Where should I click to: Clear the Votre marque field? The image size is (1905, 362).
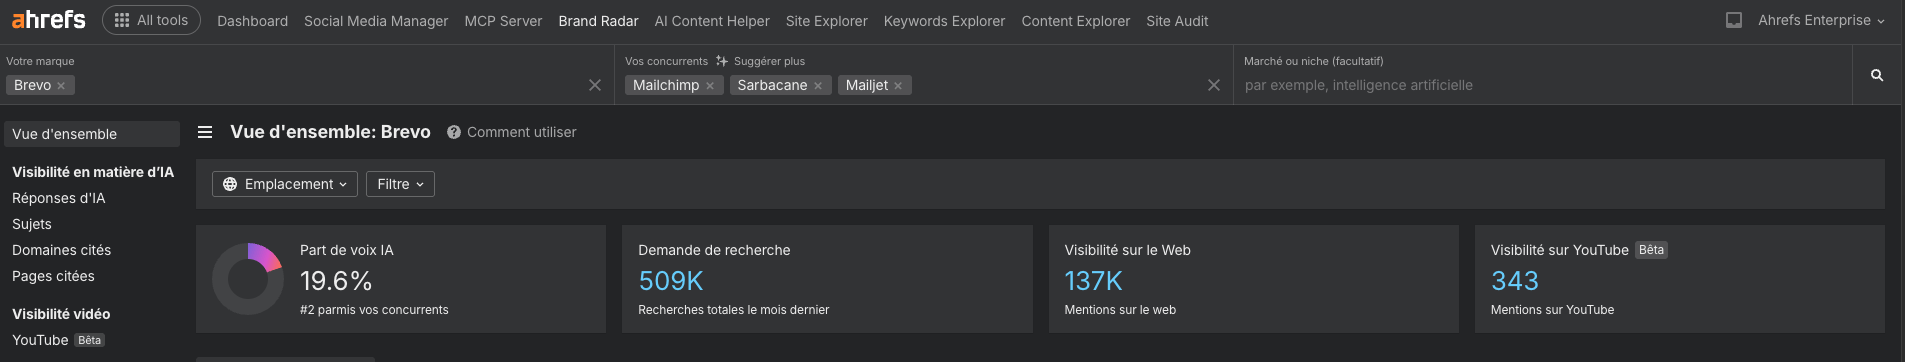[x=595, y=85]
